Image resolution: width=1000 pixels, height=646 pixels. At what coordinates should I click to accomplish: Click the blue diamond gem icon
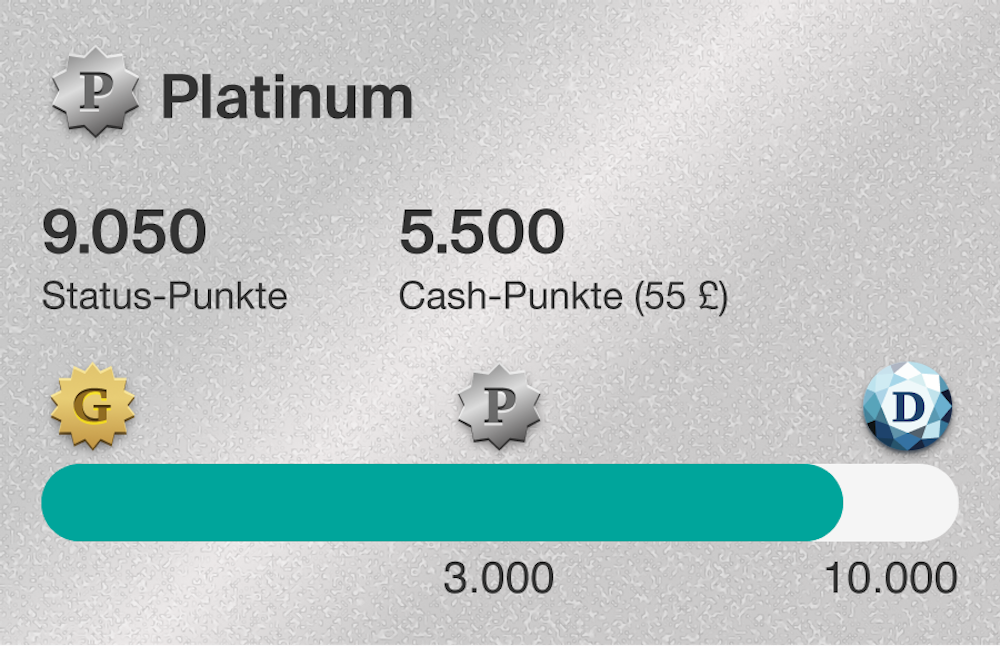[x=907, y=406]
